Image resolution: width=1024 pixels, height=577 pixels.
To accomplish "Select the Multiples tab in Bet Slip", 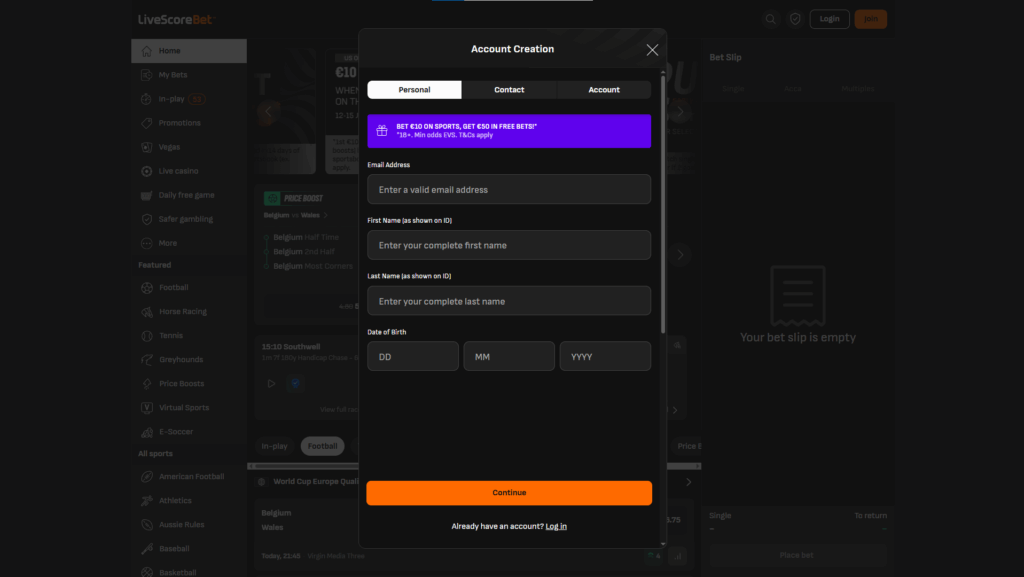I will pyautogui.click(x=857, y=89).
